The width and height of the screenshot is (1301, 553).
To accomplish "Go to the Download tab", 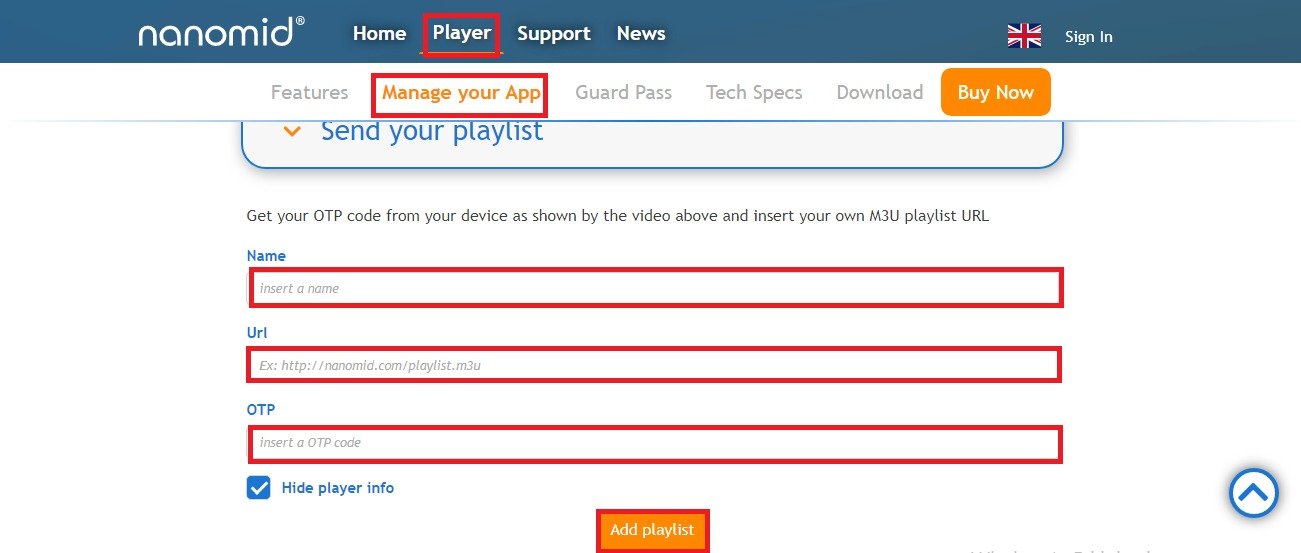I will point(879,93).
